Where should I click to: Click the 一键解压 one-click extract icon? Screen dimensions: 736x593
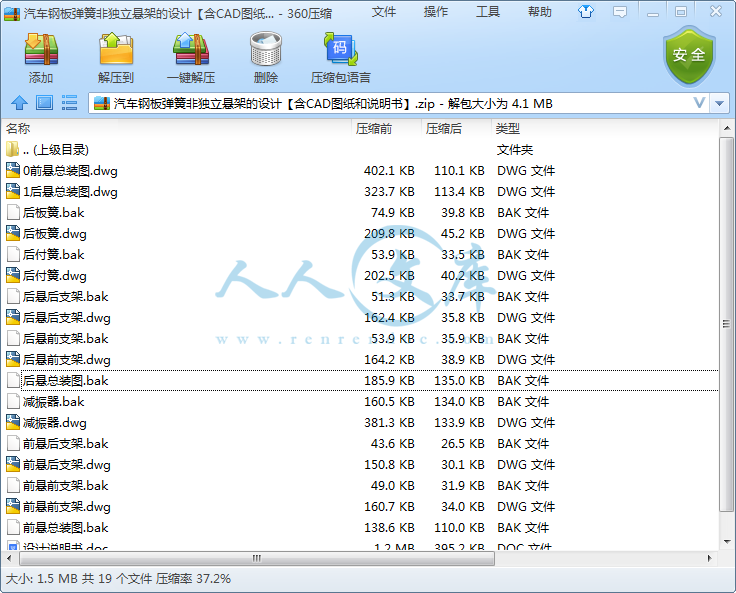pyautogui.click(x=191, y=49)
